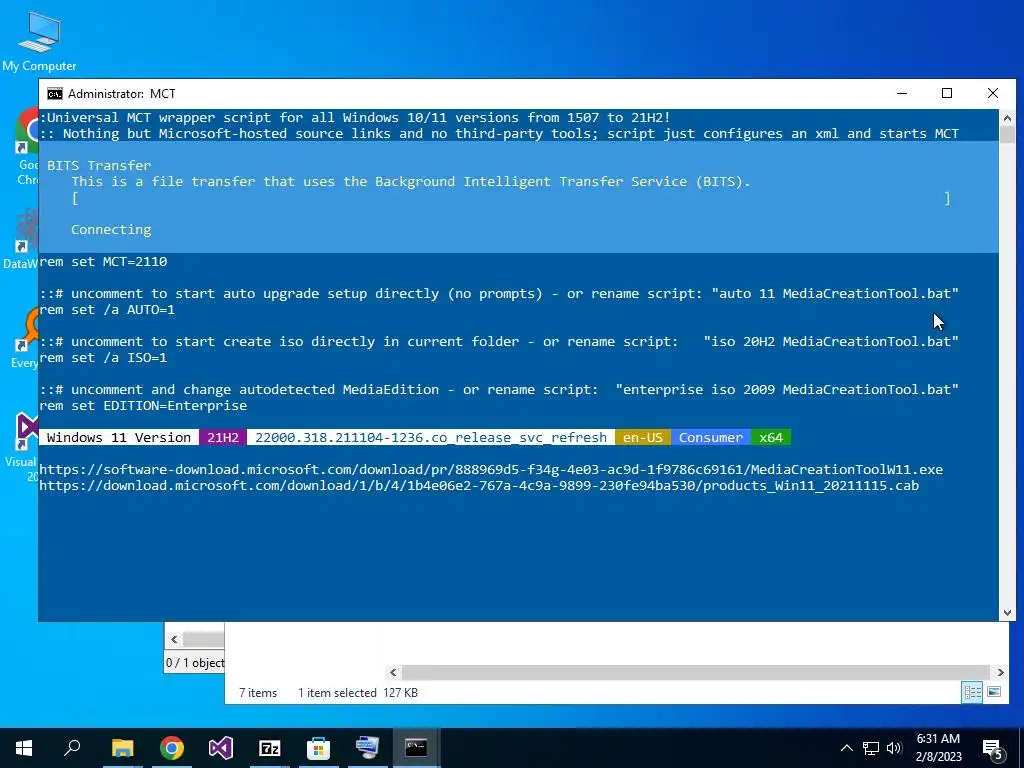The width and height of the screenshot is (1024, 768).
Task: Click the 21H2 version label
Action: click(x=223, y=438)
